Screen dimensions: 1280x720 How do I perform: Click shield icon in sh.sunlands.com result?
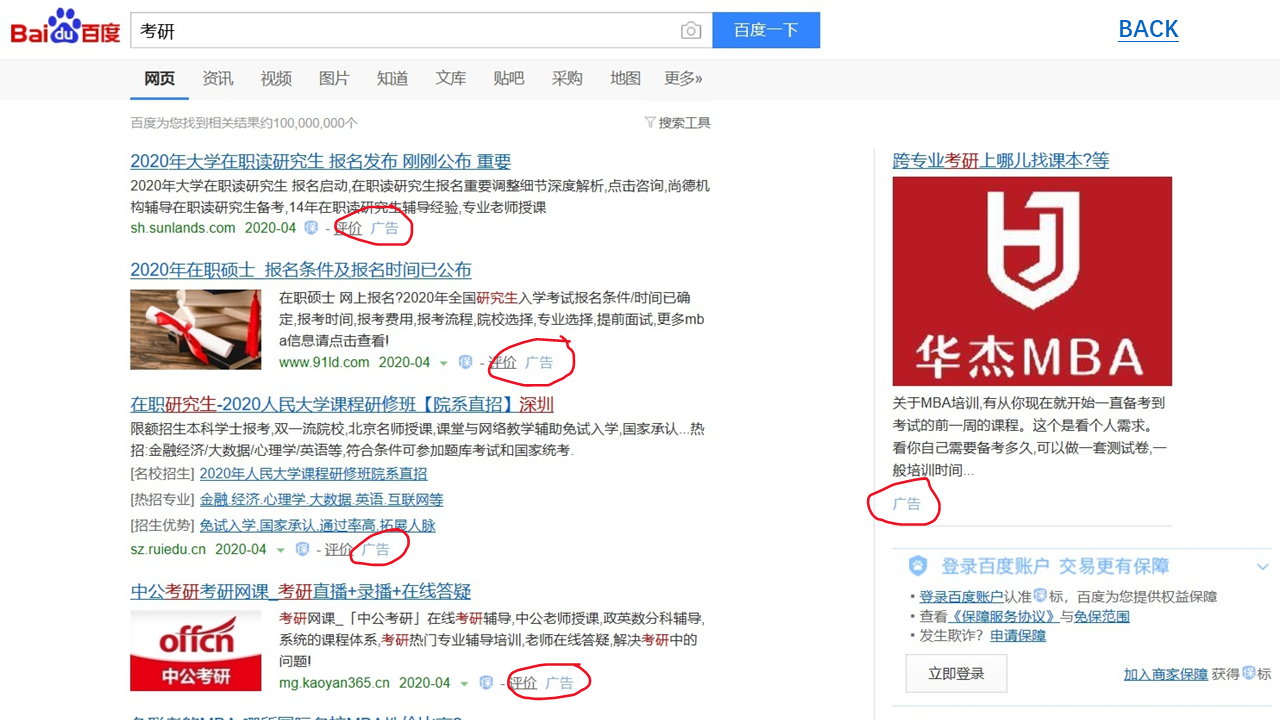point(312,228)
